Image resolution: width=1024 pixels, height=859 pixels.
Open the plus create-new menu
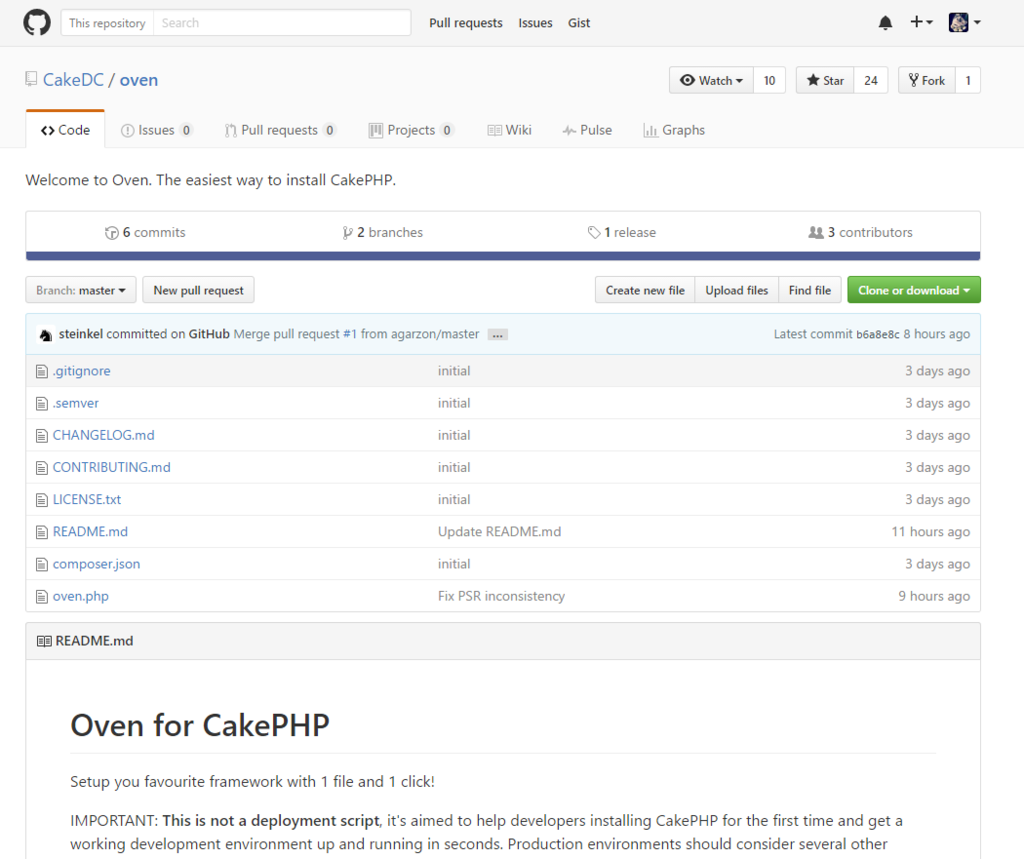click(x=921, y=22)
